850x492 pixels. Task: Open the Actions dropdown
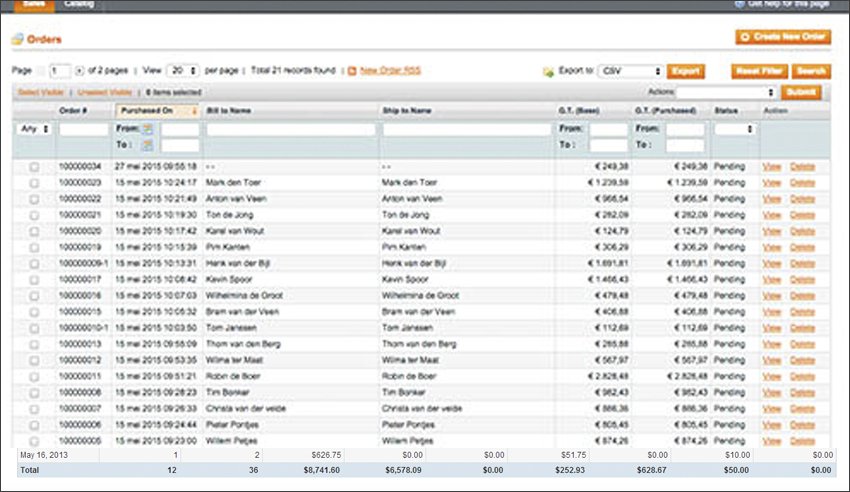point(726,92)
